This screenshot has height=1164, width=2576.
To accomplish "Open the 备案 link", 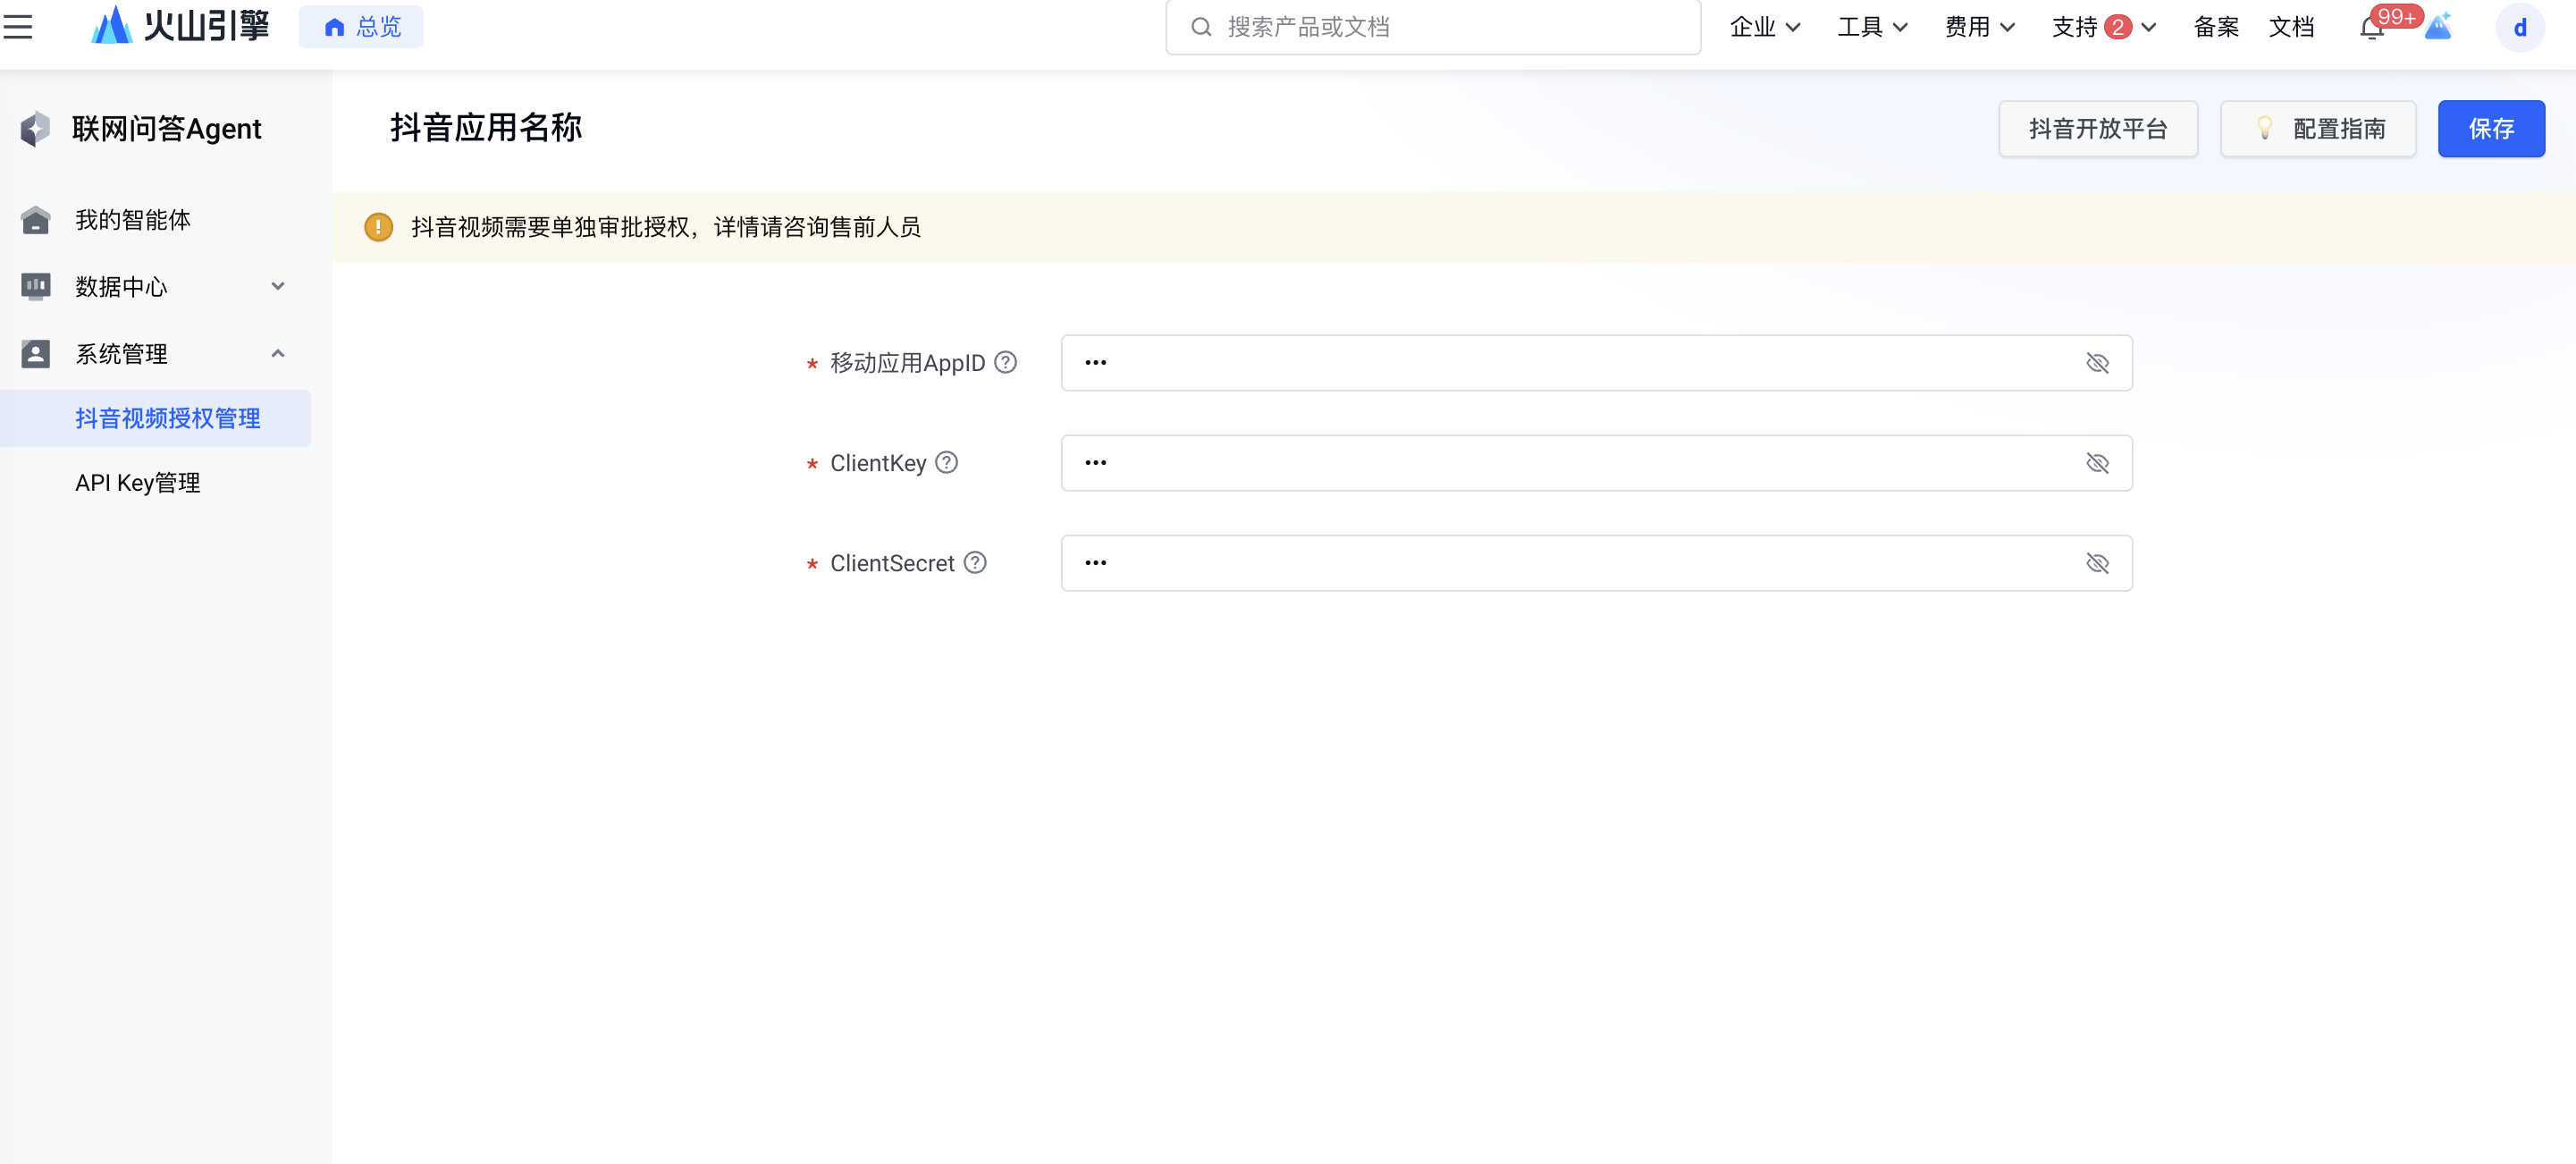I will (2216, 27).
